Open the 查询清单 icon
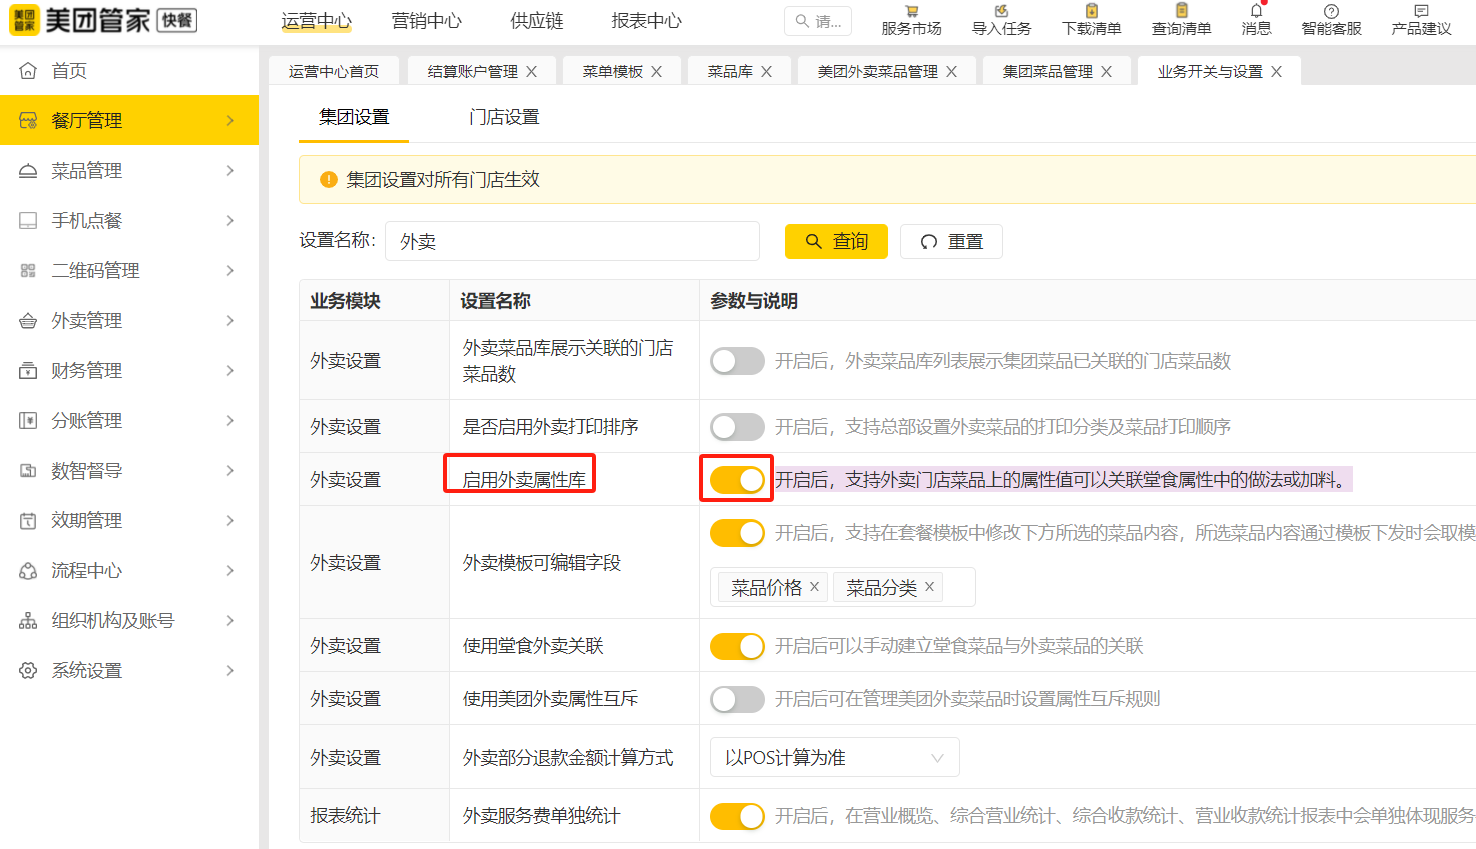This screenshot has width=1476, height=849. pyautogui.click(x=1181, y=12)
